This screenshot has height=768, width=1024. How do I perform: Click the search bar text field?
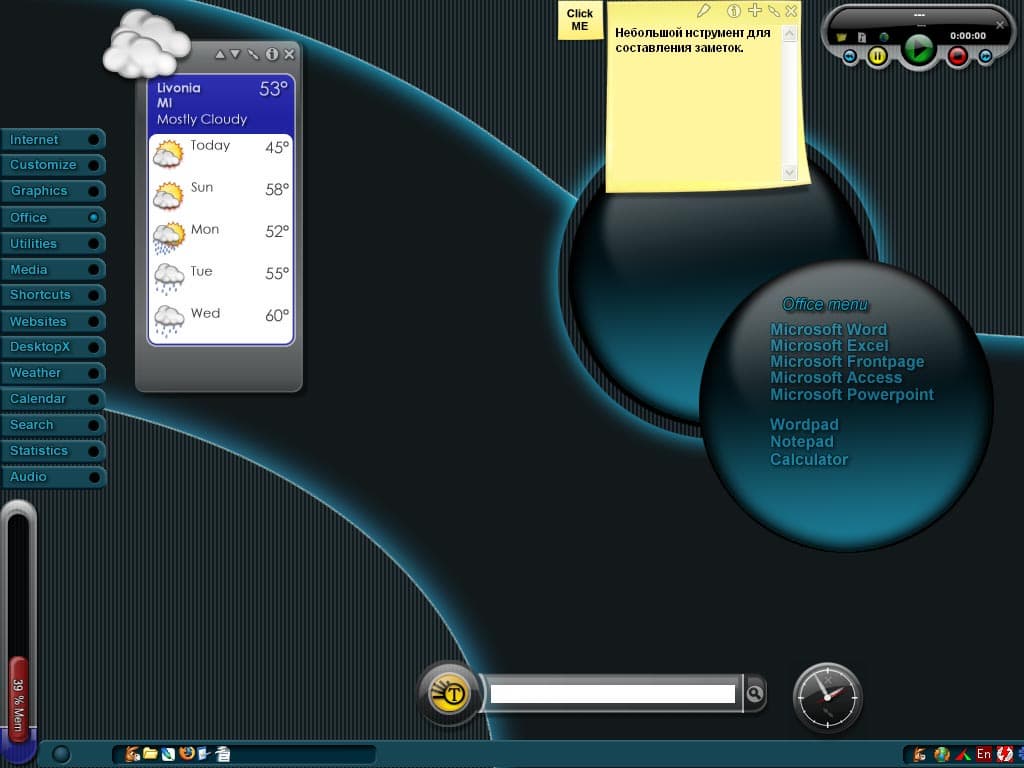[613, 694]
